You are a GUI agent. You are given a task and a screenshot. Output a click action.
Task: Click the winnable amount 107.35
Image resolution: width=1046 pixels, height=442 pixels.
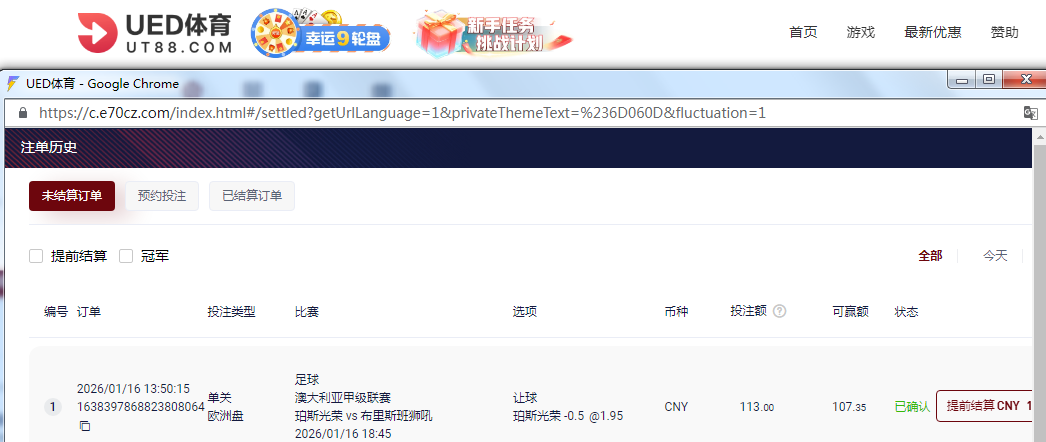(x=851, y=407)
